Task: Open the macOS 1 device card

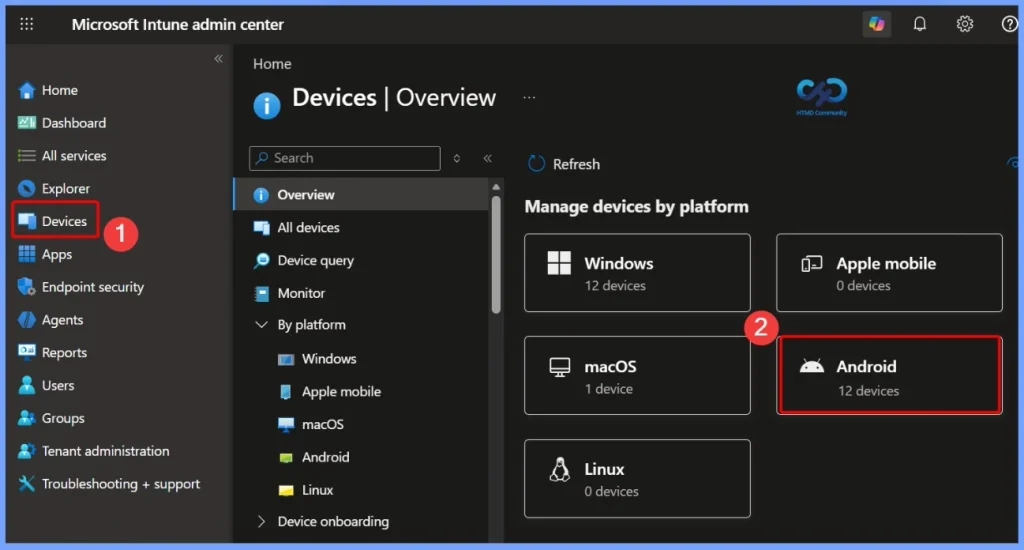Action: pos(637,375)
